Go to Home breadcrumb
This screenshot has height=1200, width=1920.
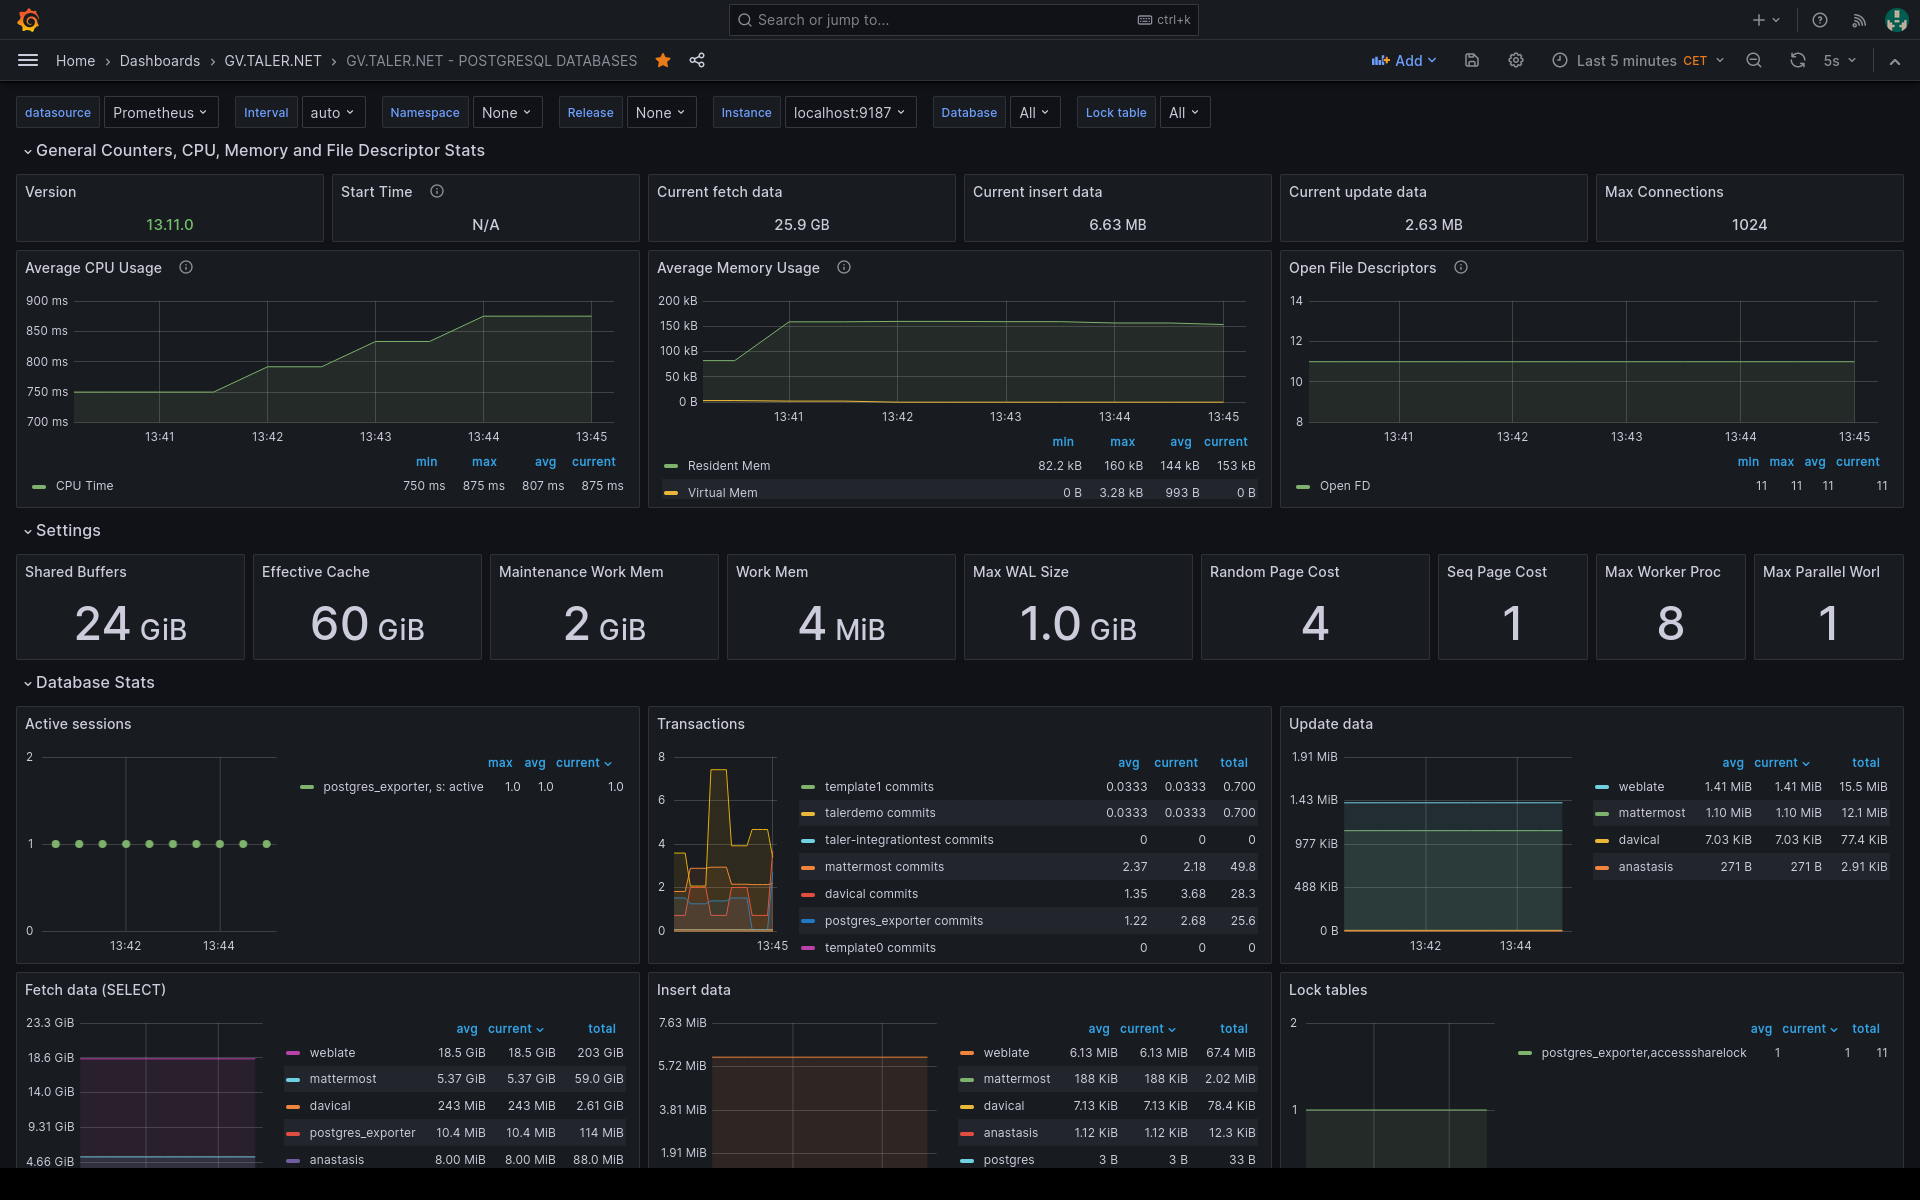(x=75, y=61)
